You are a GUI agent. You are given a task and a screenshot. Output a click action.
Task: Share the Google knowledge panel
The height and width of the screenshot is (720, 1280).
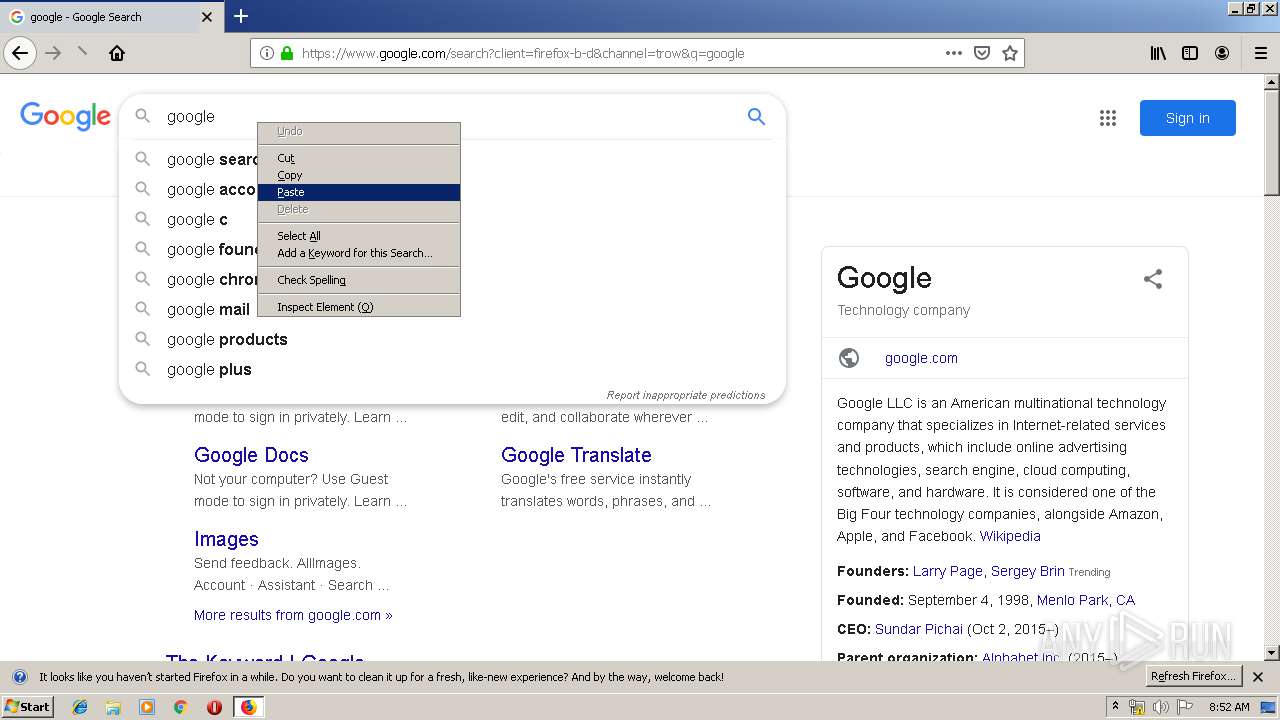pyautogui.click(x=1153, y=279)
